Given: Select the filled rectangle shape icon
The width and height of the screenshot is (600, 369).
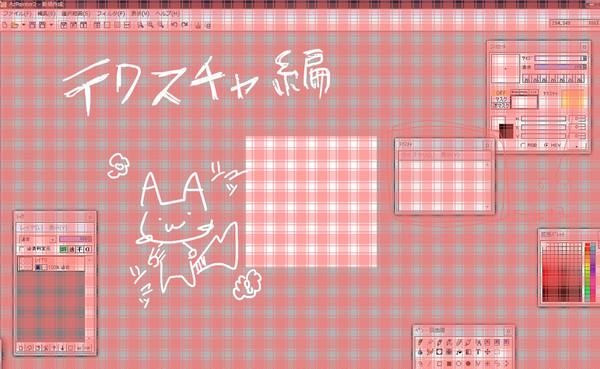Looking at the screenshot, I should (x=449, y=363).
